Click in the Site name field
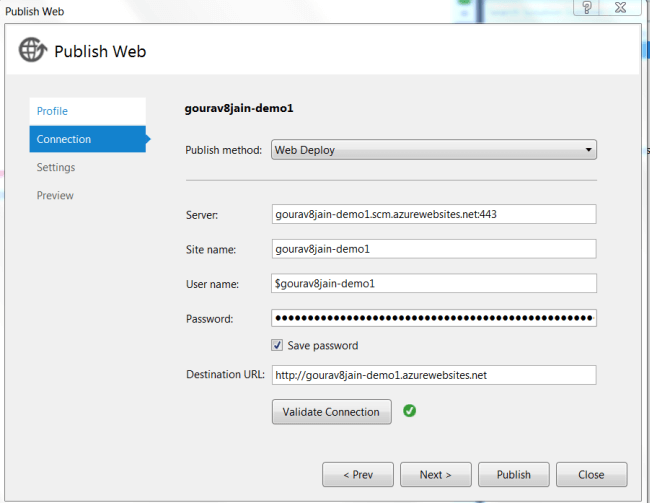Image resolution: width=650 pixels, height=503 pixels. coord(434,249)
